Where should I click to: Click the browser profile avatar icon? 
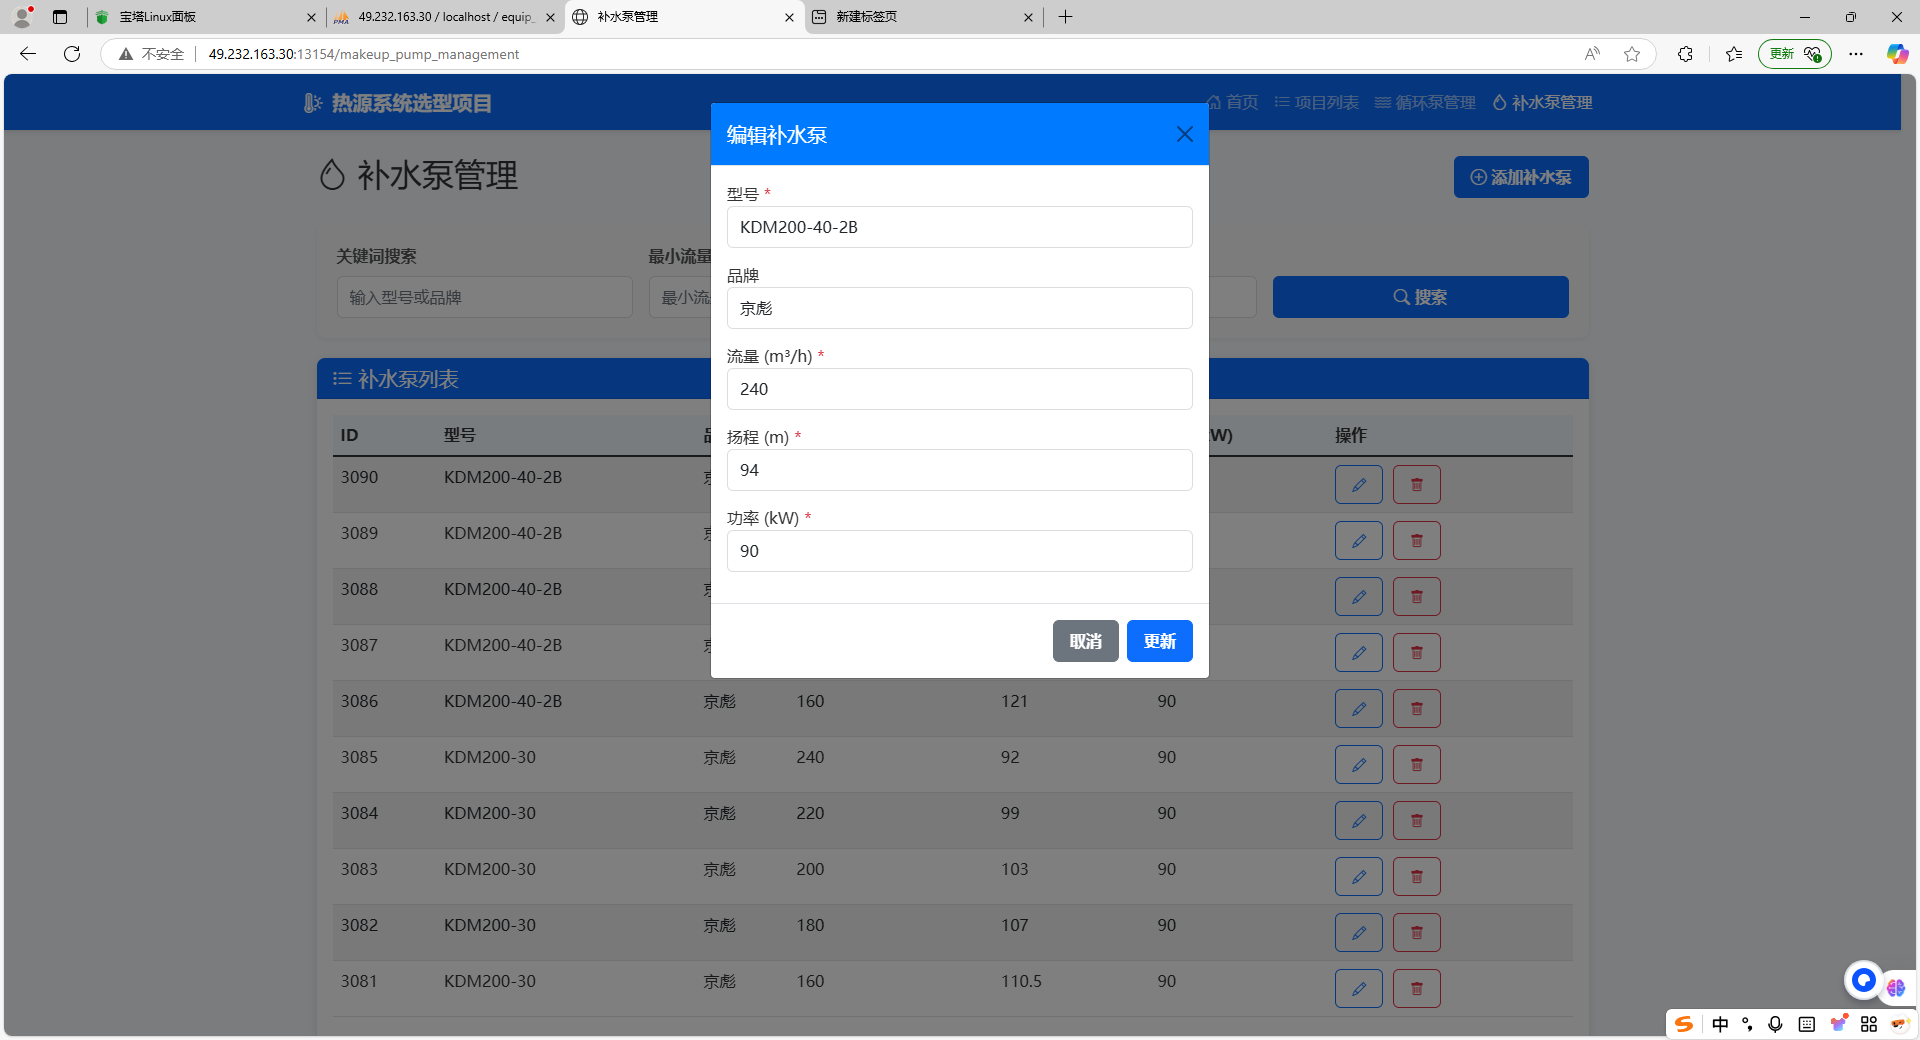pos(22,17)
